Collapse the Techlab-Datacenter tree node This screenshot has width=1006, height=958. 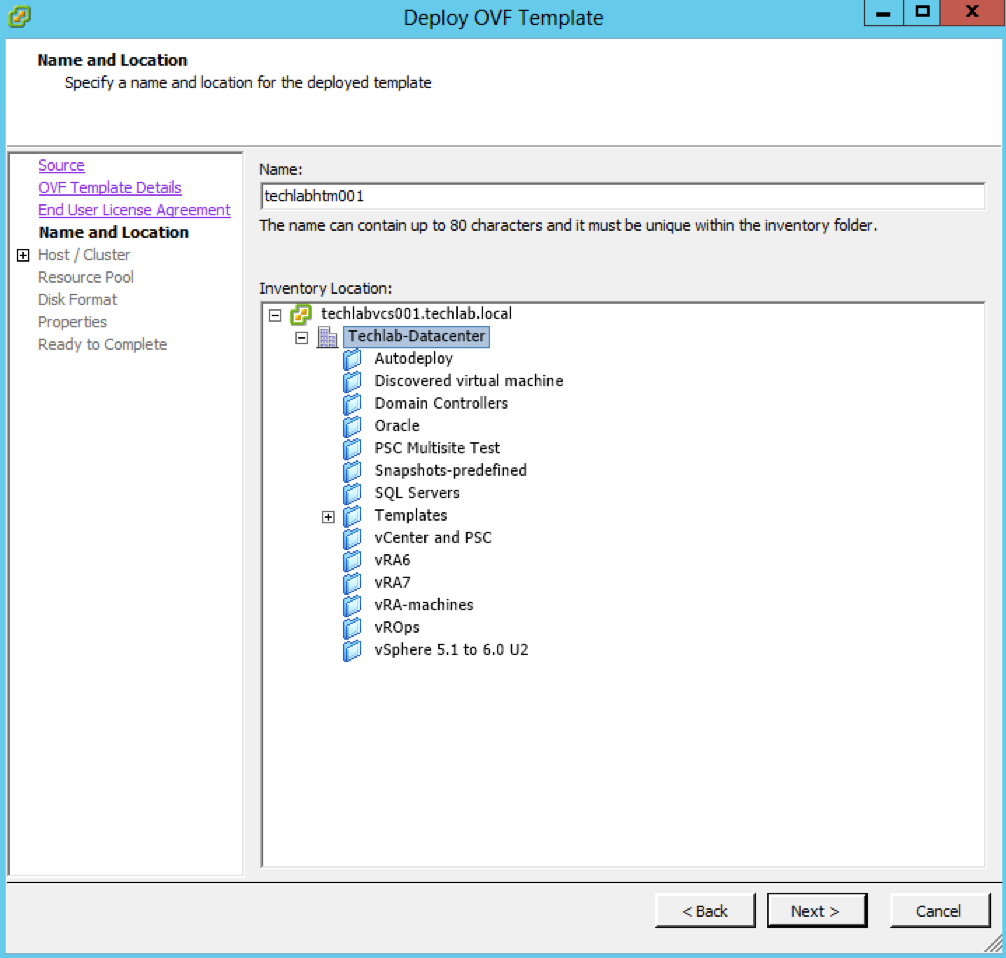pyautogui.click(x=302, y=338)
